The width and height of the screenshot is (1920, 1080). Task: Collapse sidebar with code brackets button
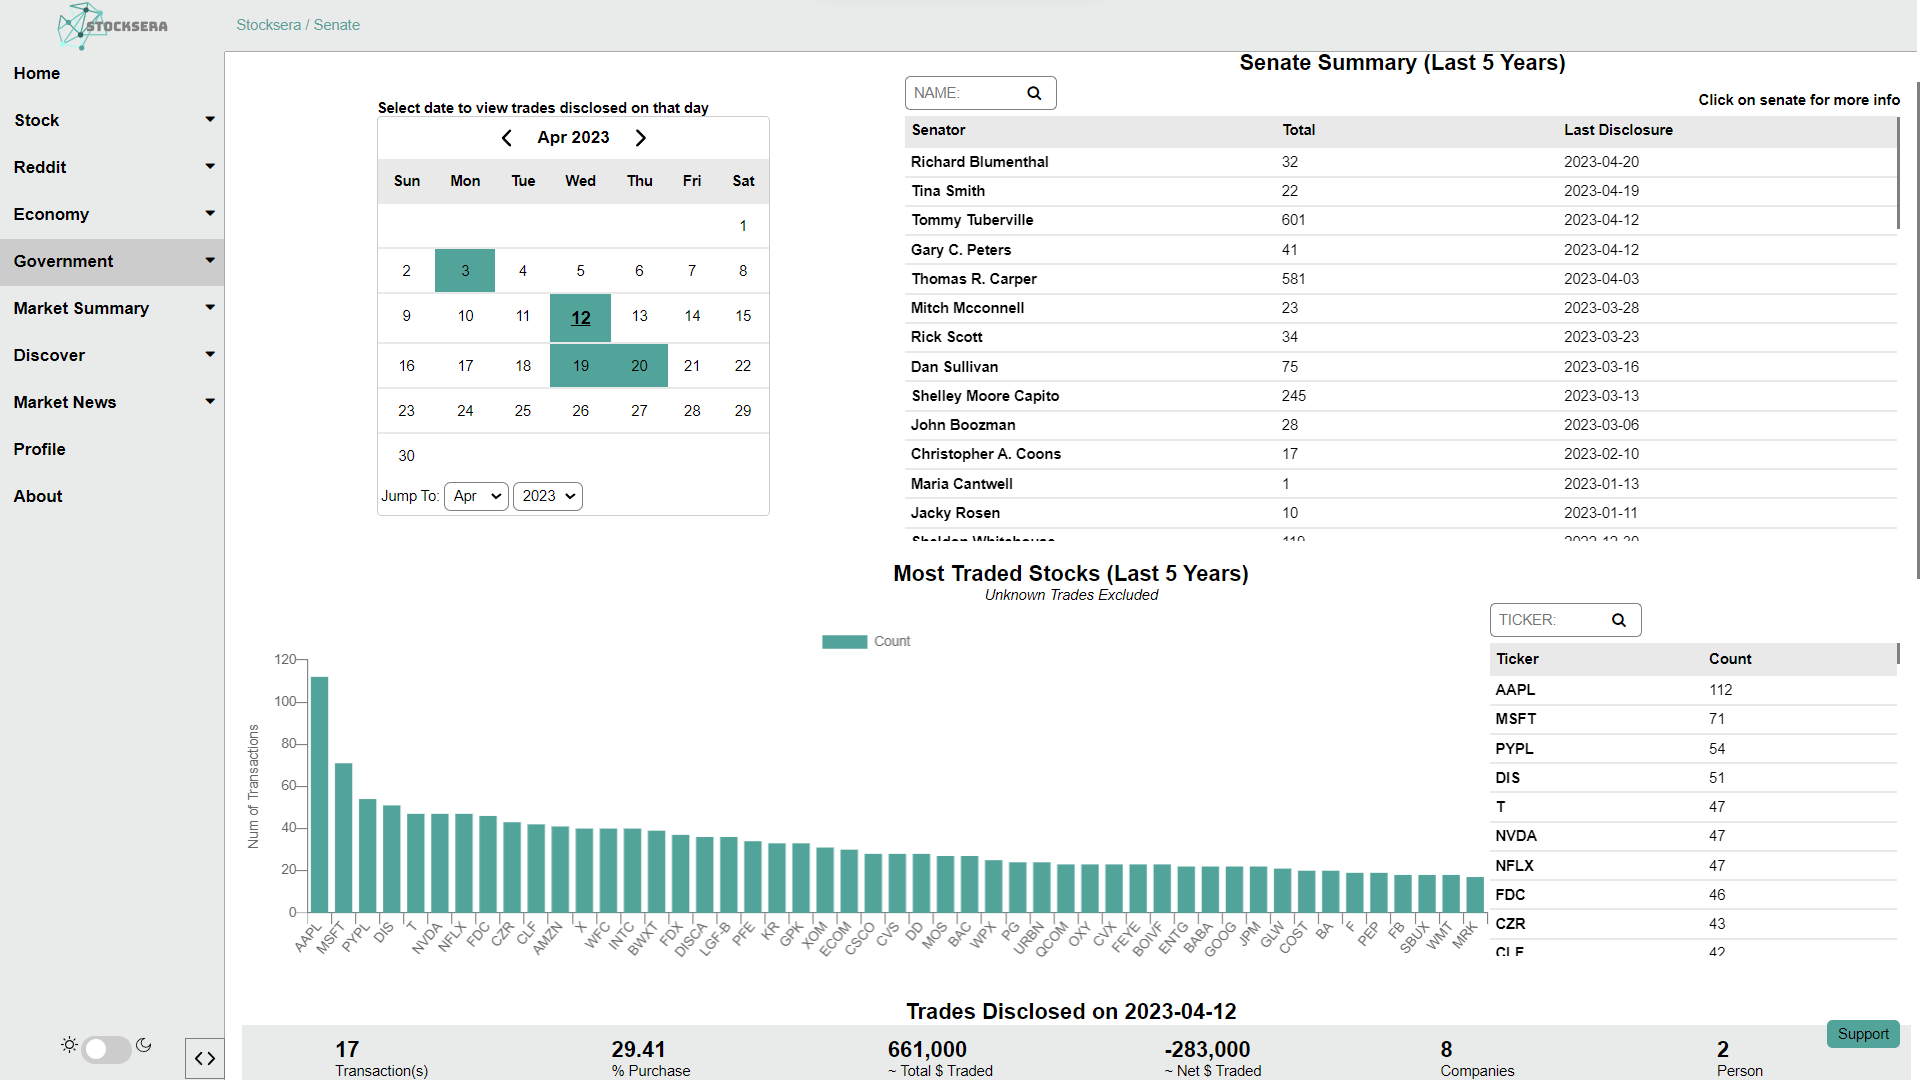[x=205, y=1058]
